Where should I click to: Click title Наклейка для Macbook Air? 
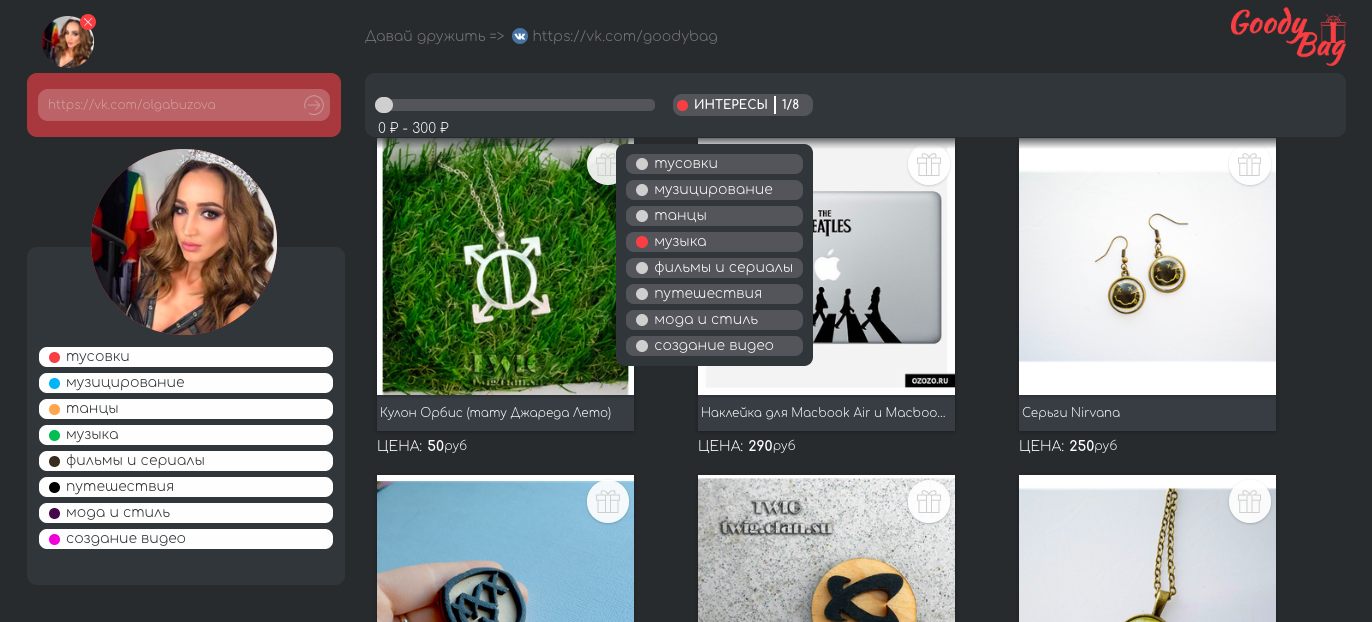[822, 413]
